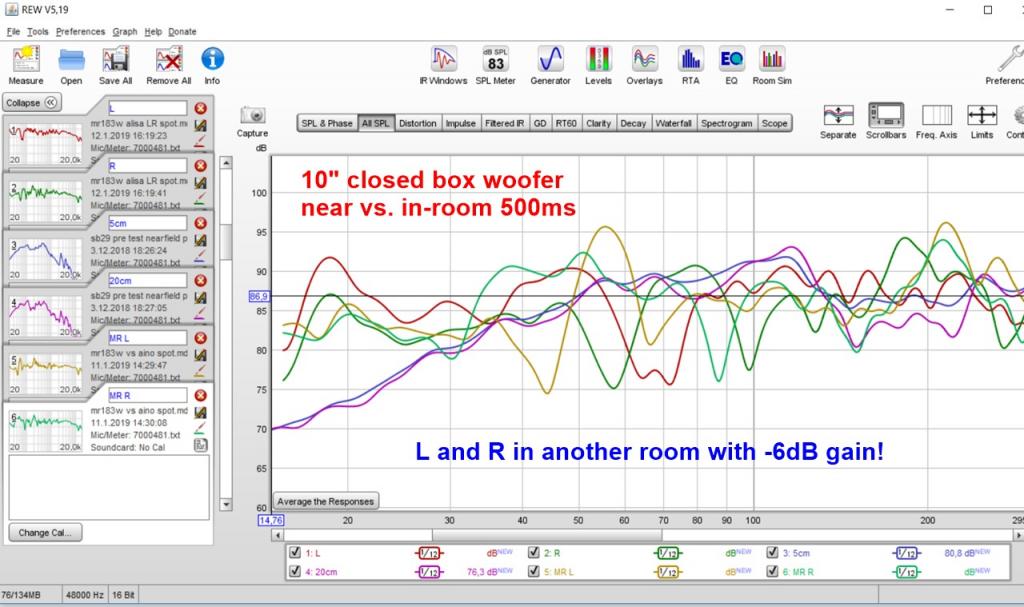Click the Capture camera icon
The image size is (1024, 607).
point(253,115)
